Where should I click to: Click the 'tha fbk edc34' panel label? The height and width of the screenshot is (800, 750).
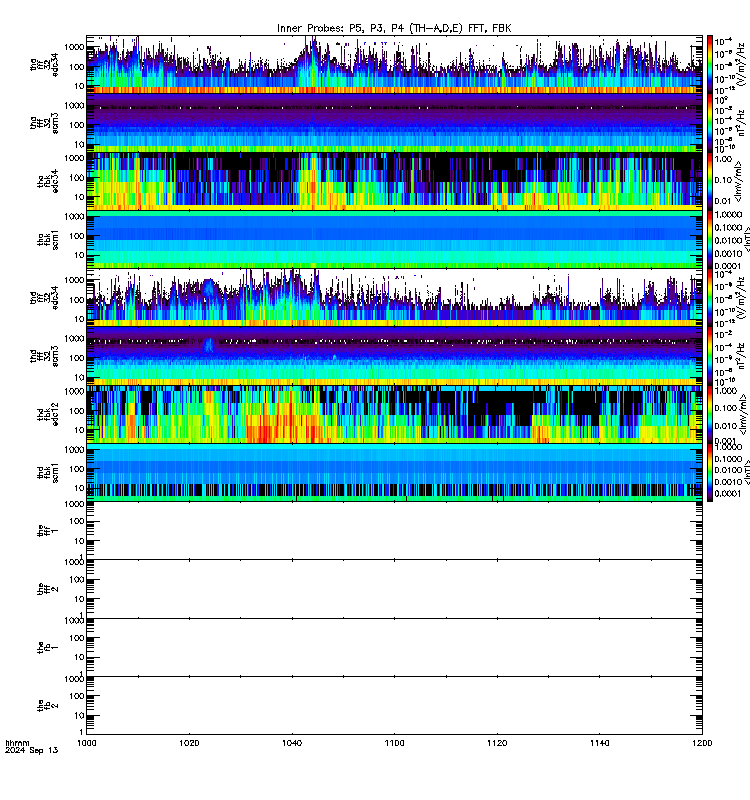point(48,181)
